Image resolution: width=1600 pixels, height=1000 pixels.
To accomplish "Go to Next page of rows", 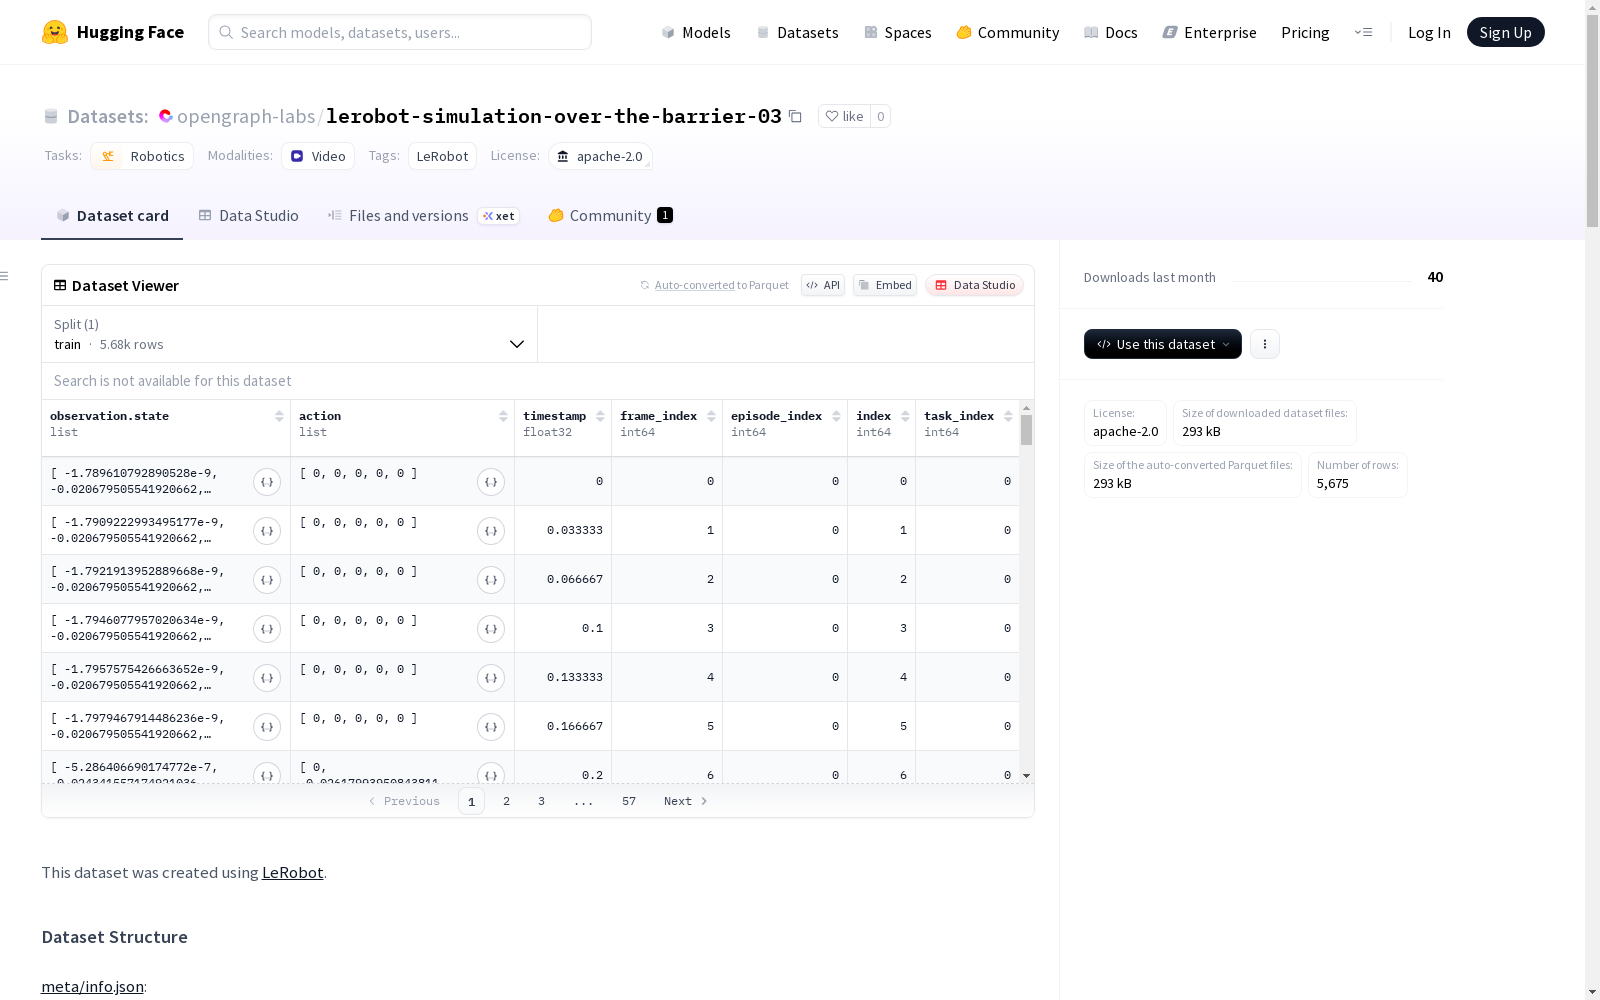I will (x=686, y=801).
